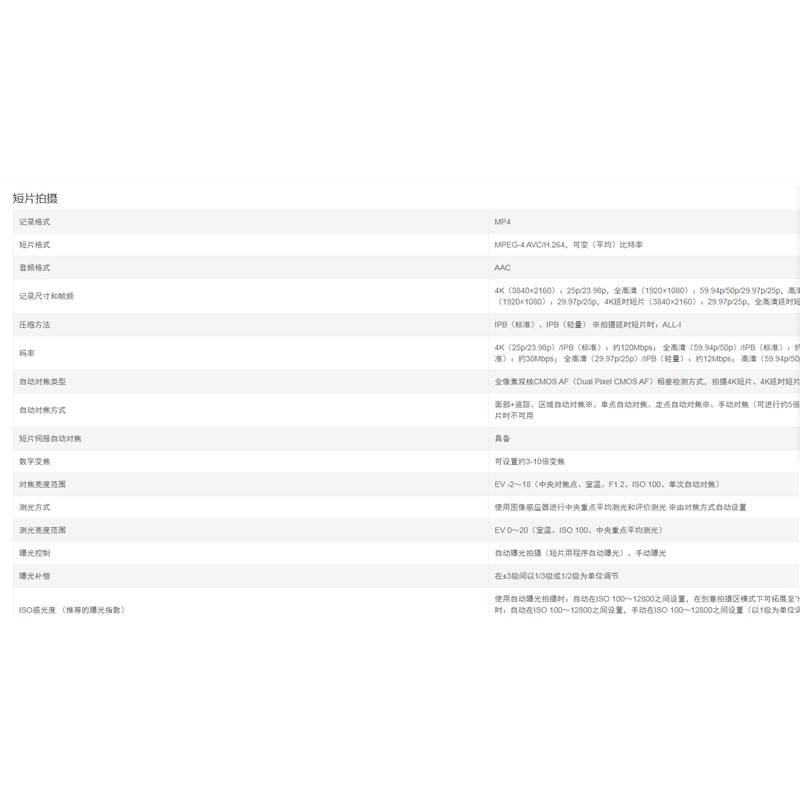Select the 记录尺寸和帧频 row label

coord(46,296)
